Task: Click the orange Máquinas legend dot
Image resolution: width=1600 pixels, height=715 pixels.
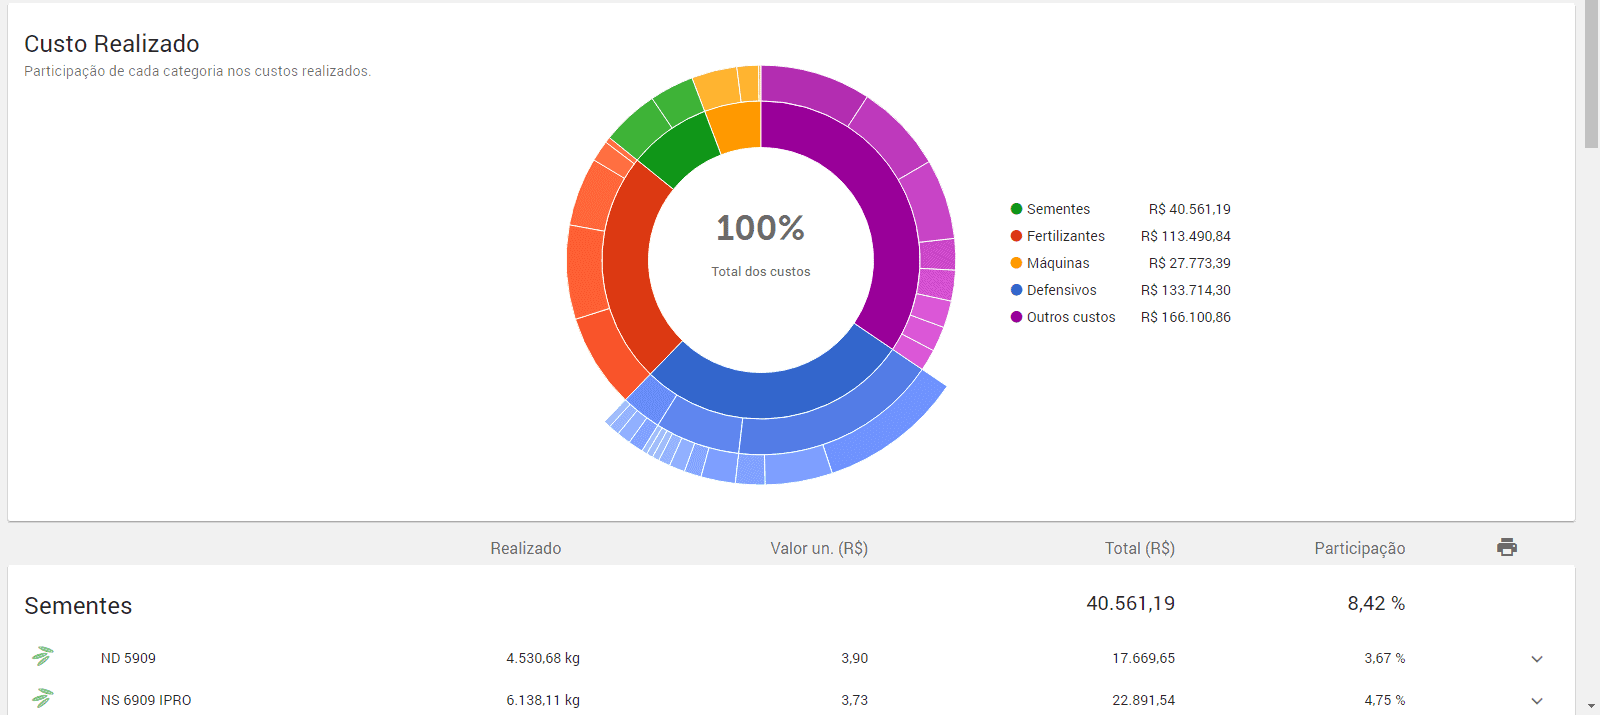Action: (x=1016, y=263)
